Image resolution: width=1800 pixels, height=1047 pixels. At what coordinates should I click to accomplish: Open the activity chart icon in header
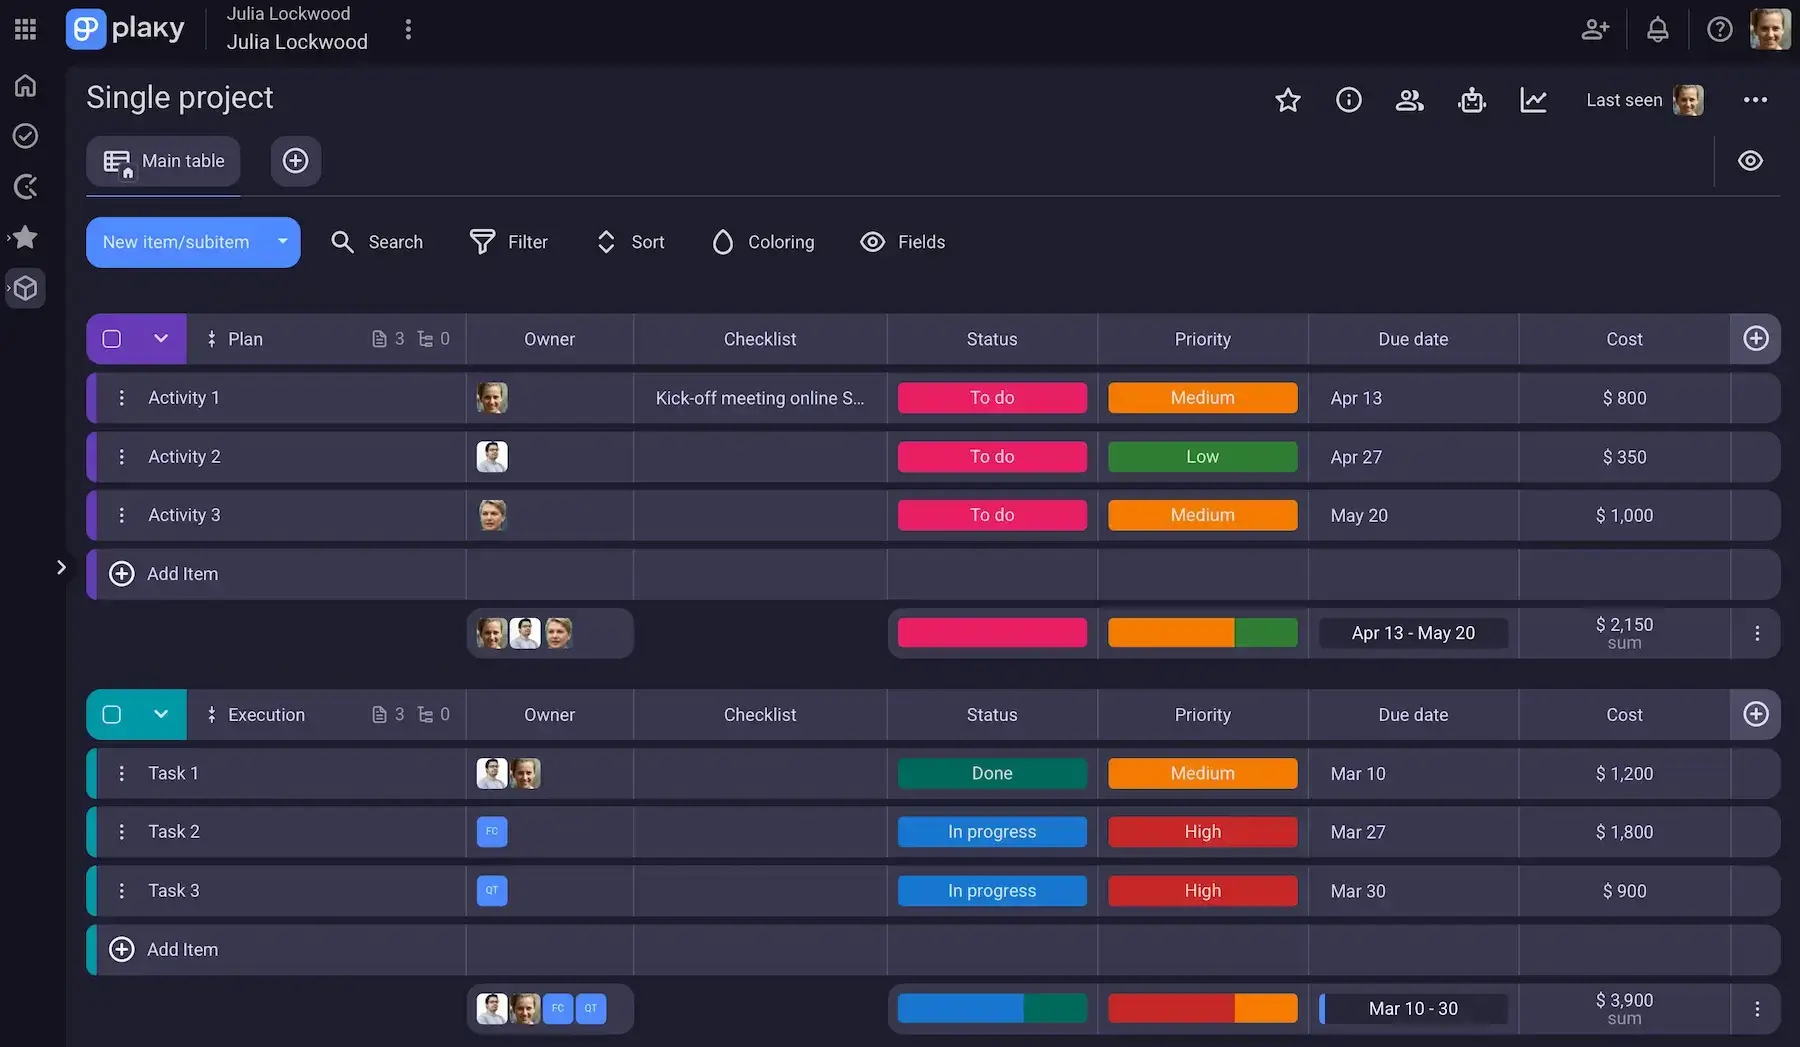point(1534,100)
